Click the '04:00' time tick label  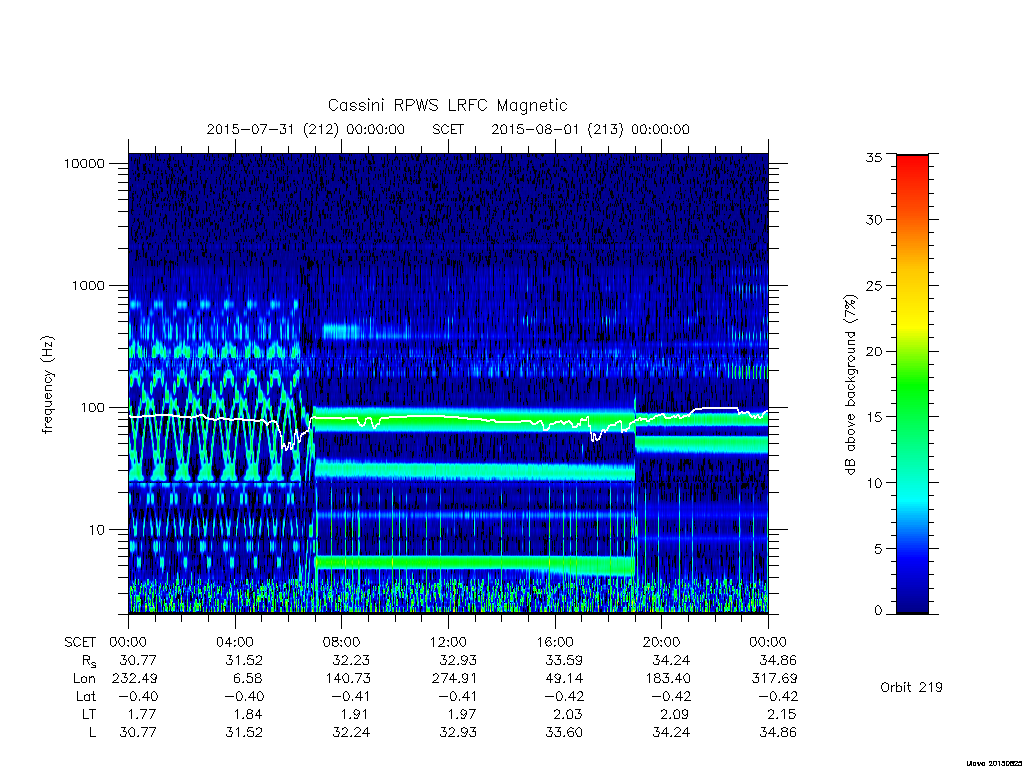pyautogui.click(x=234, y=642)
